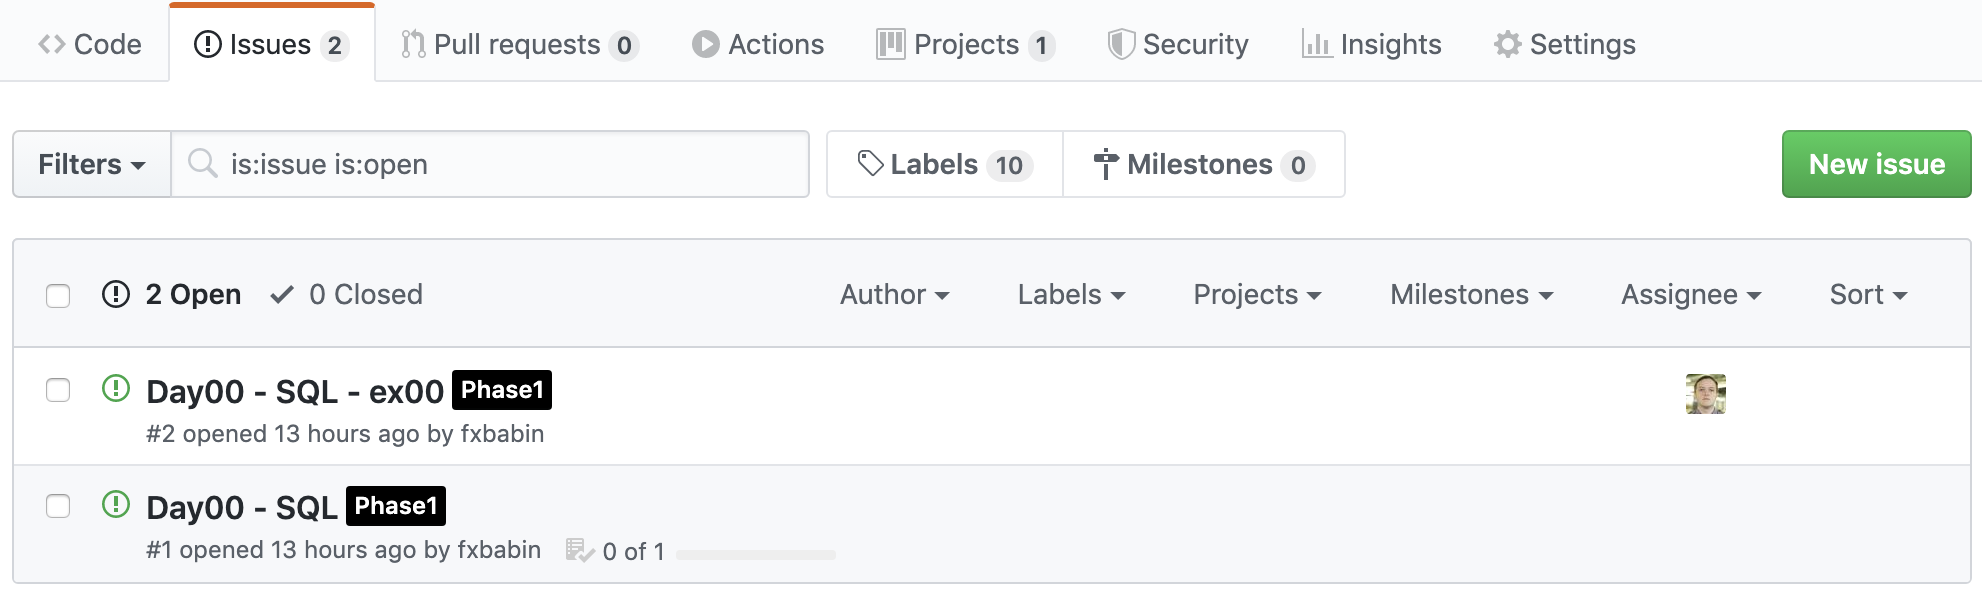Focus the is:issue is:open search field
The width and height of the screenshot is (1982, 596).
pyautogui.click(x=500, y=164)
